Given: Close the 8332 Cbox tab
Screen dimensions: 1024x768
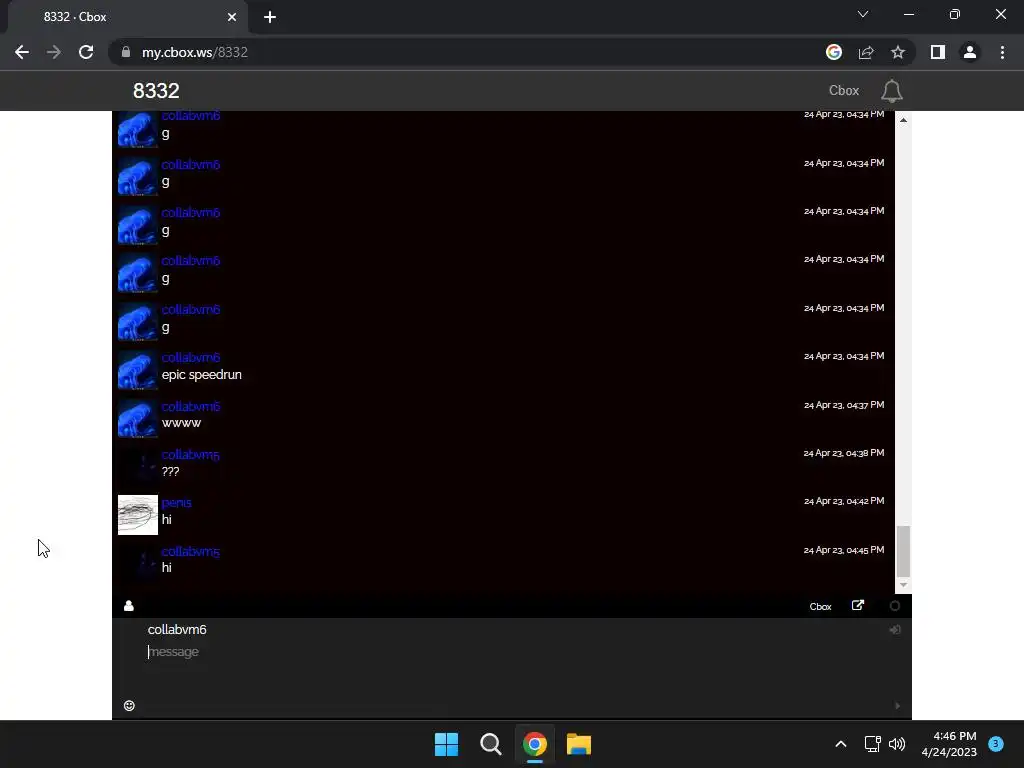Looking at the screenshot, I should pos(232,17).
